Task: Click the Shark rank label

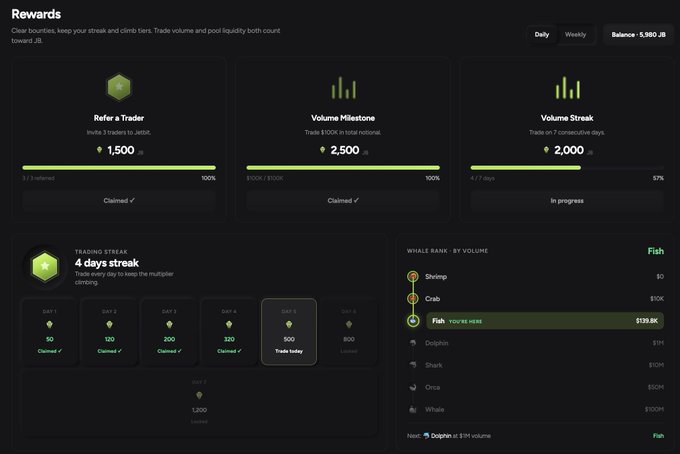Action: (x=434, y=365)
